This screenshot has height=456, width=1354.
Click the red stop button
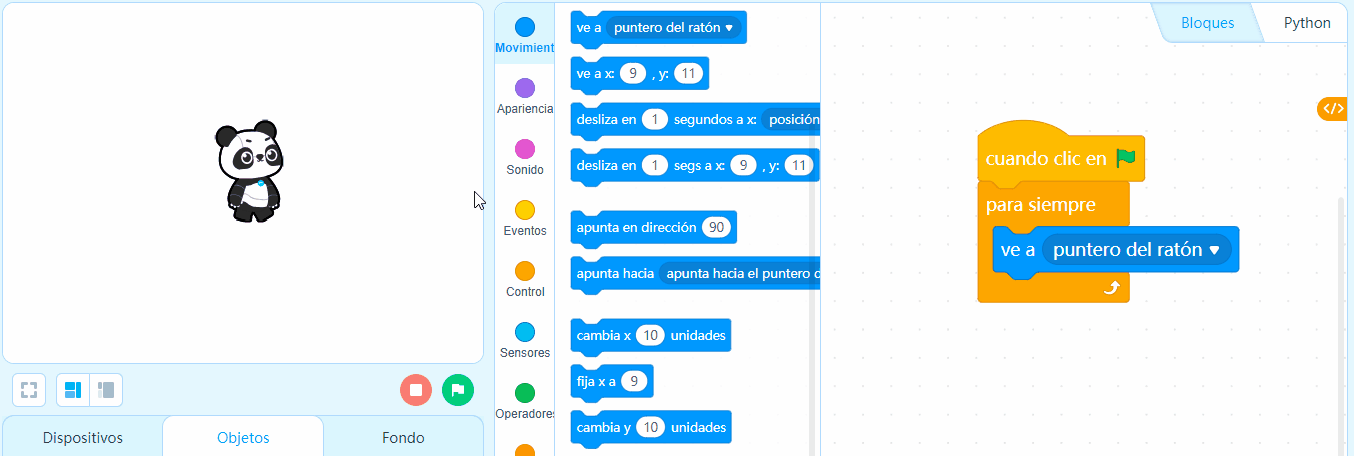(x=416, y=390)
